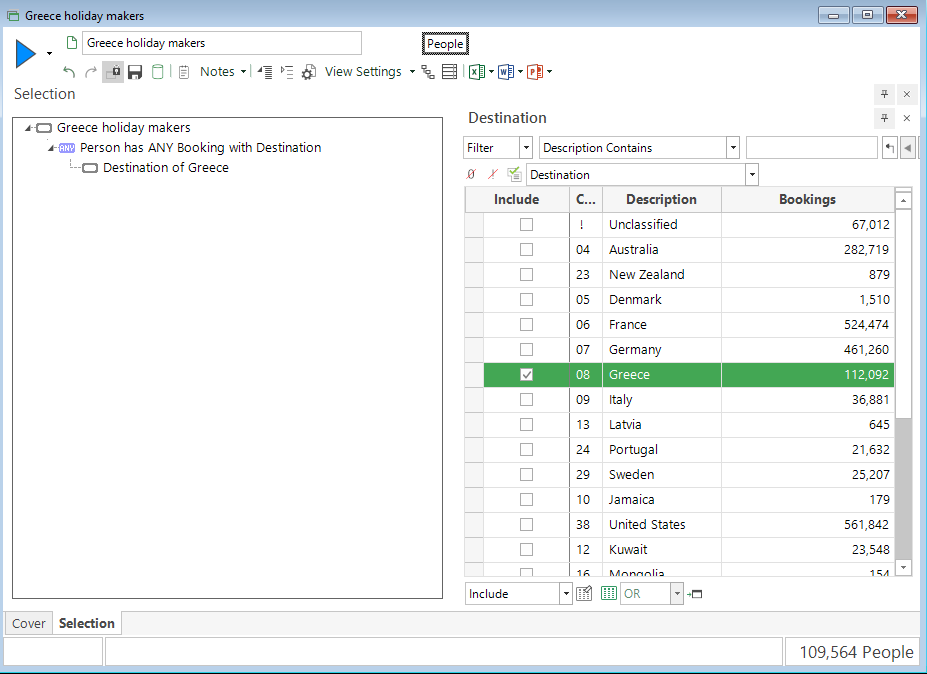Screen dimensions: 927x674
Task: Click the document icon beside the selection name
Action: pos(72,43)
